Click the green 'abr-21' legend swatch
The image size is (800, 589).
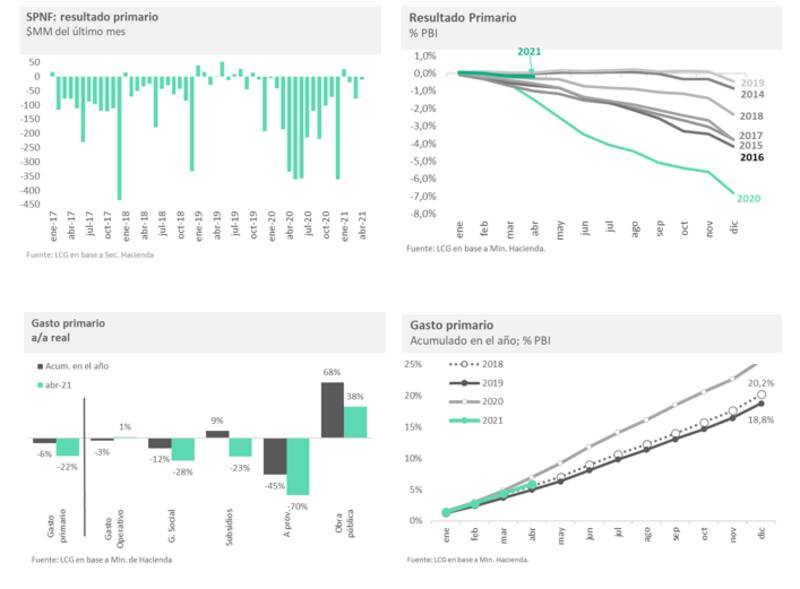pyautogui.click(x=39, y=383)
